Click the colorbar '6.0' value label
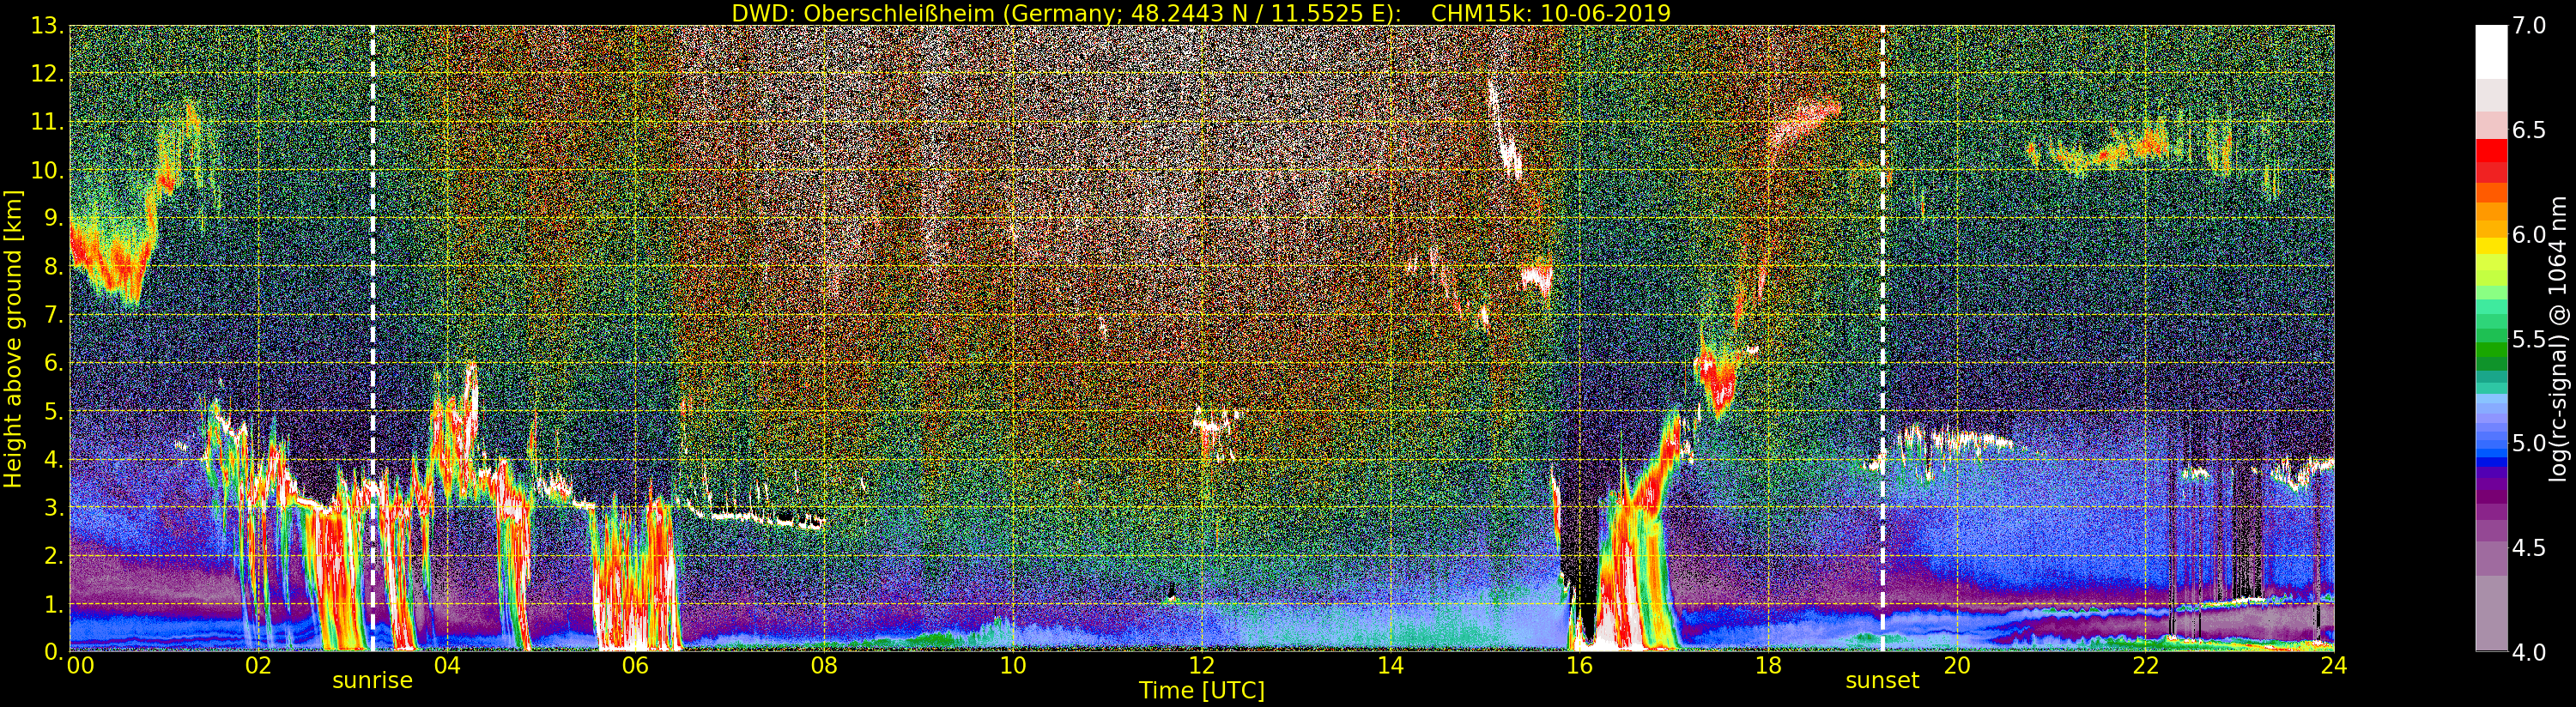 [2529, 235]
